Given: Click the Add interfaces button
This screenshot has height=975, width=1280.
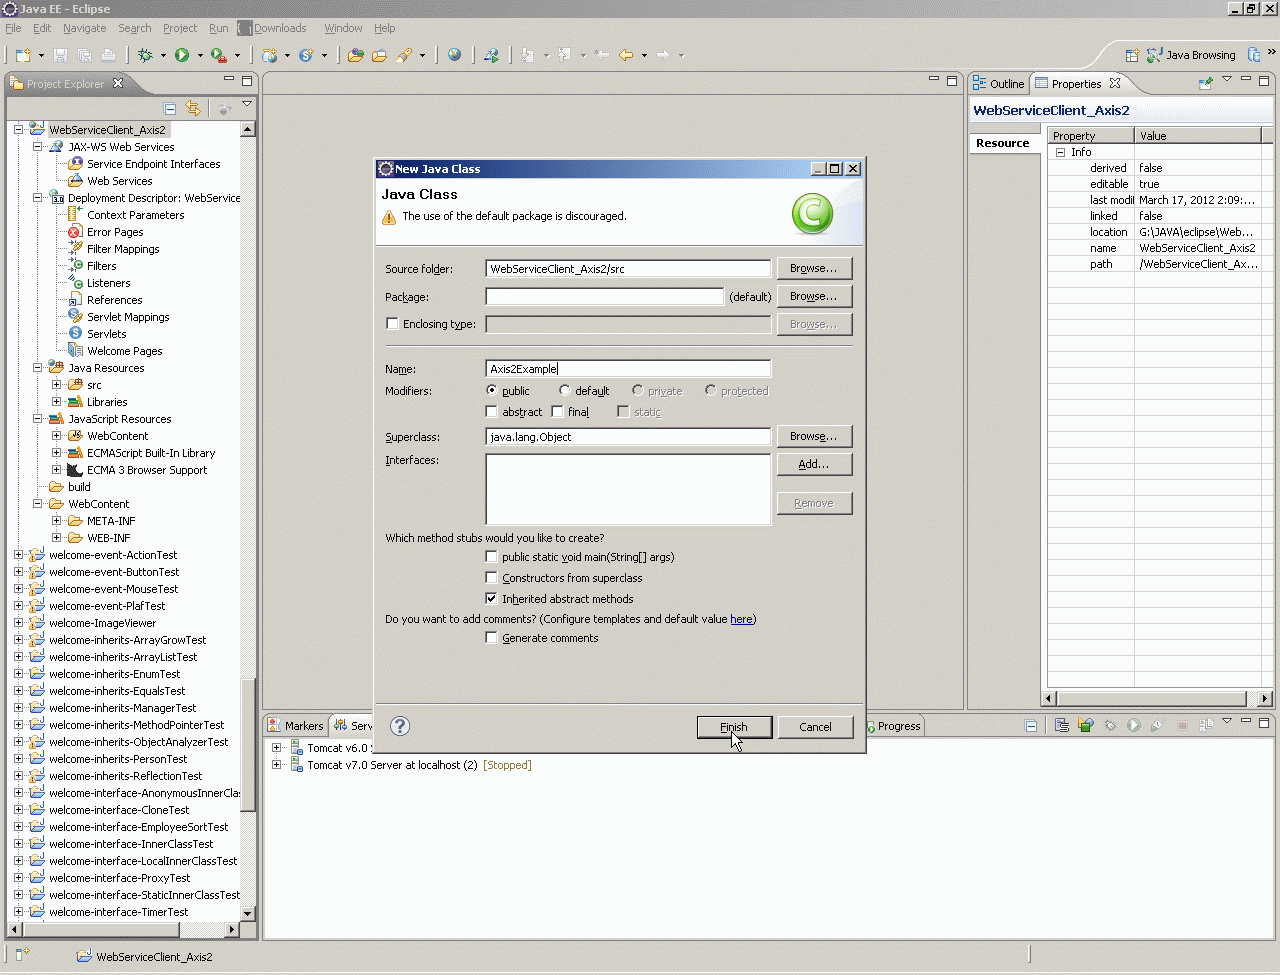Looking at the screenshot, I should pyautogui.click(x=814, y=464).
